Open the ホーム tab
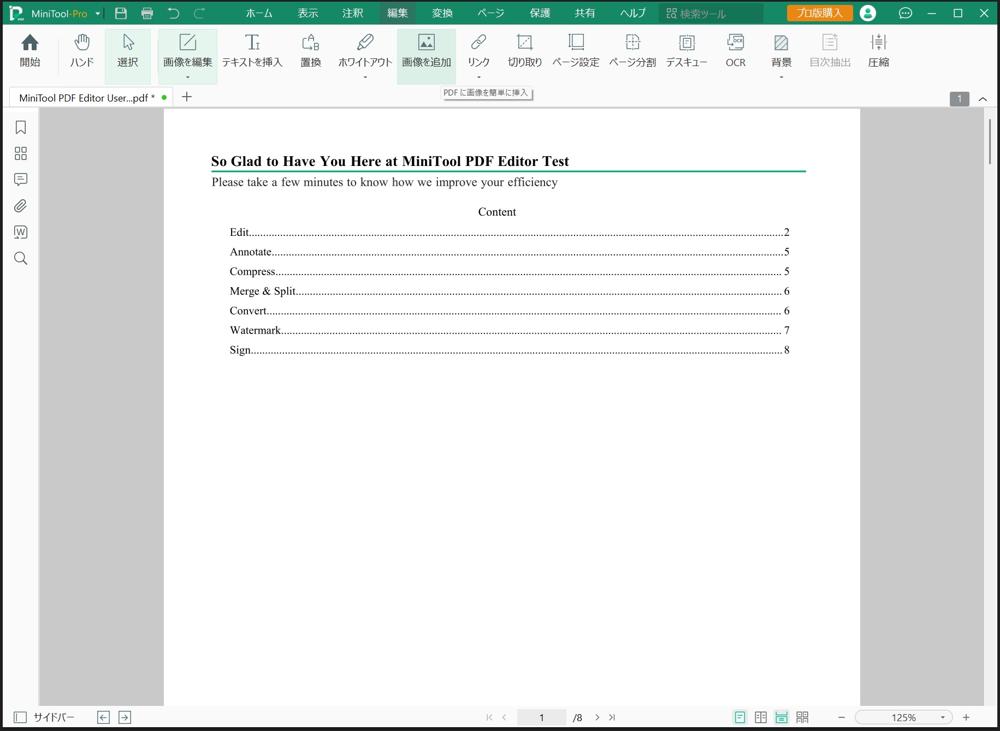 [x=259, y=13]
